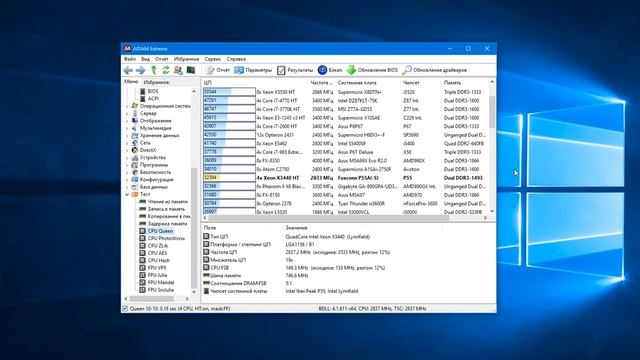Expand the Отображение tree node

127,121
